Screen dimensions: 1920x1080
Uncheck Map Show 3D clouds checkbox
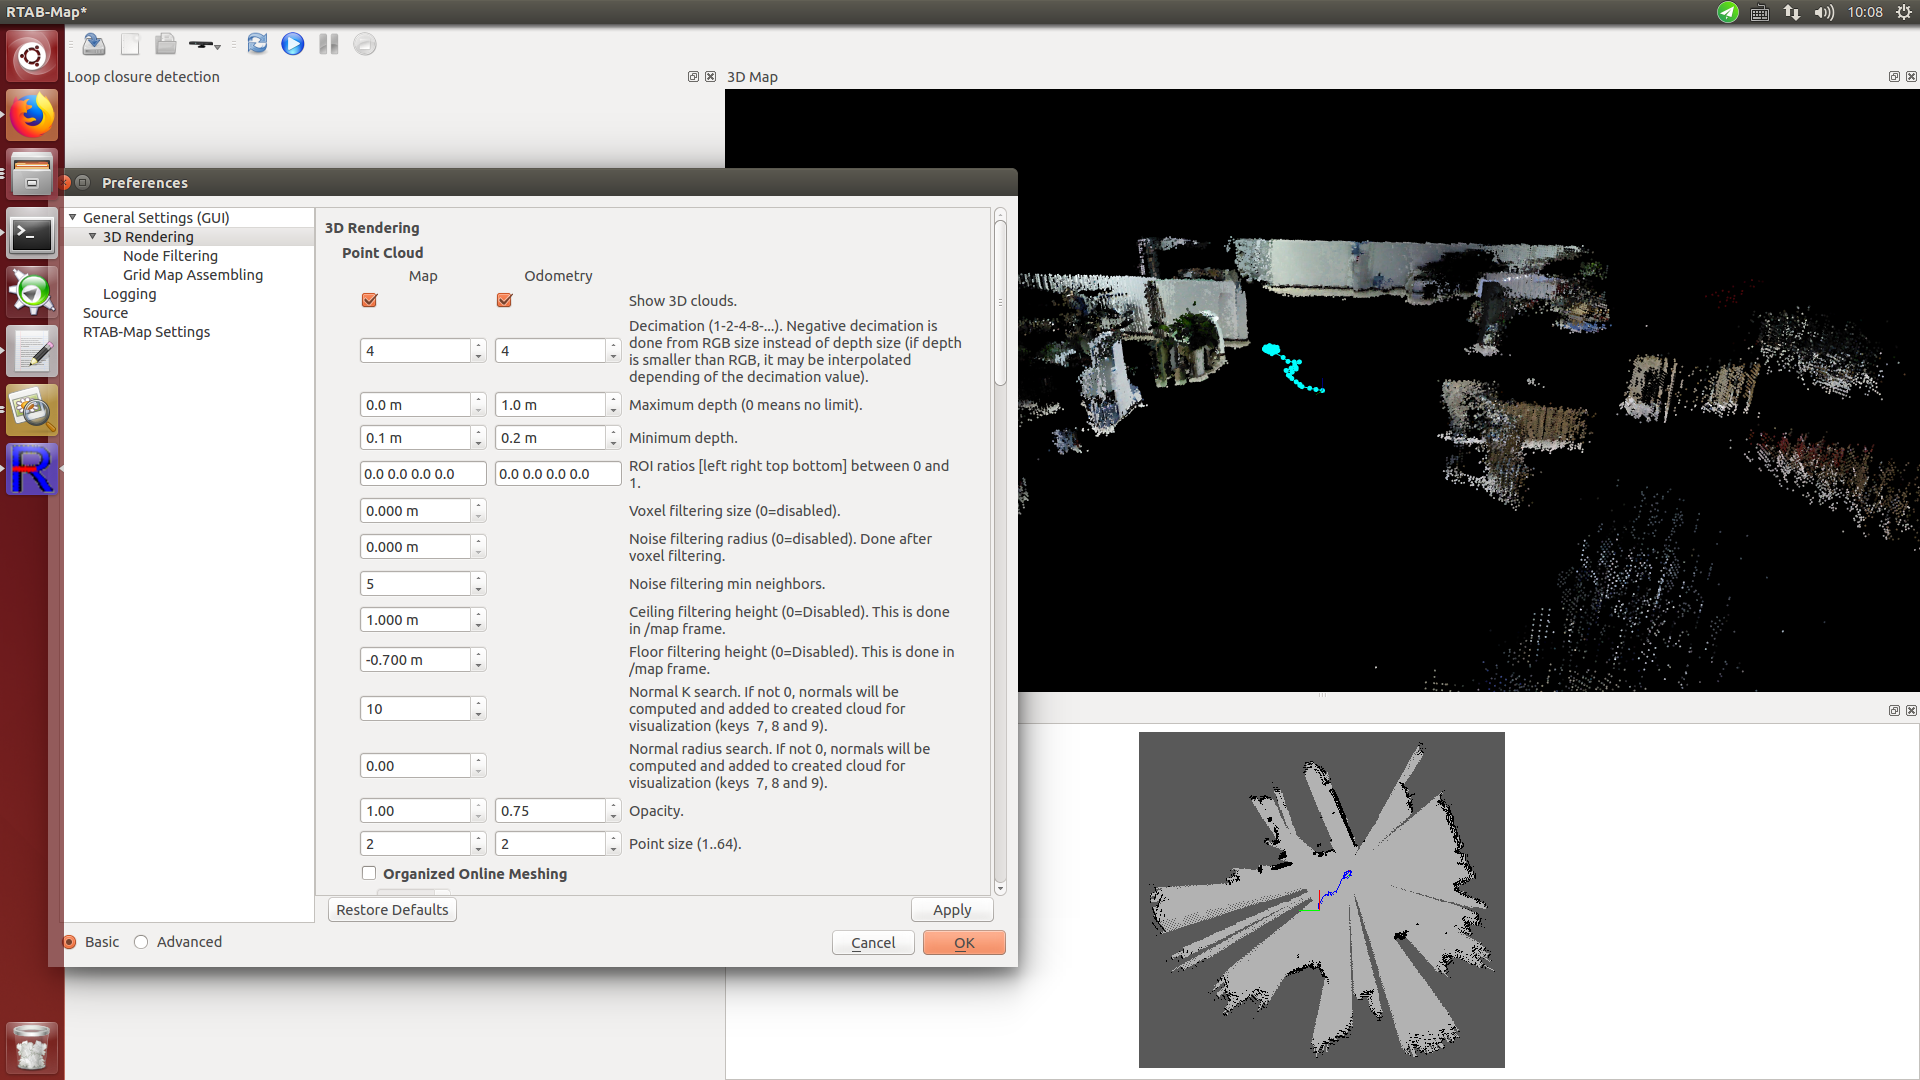369,300
